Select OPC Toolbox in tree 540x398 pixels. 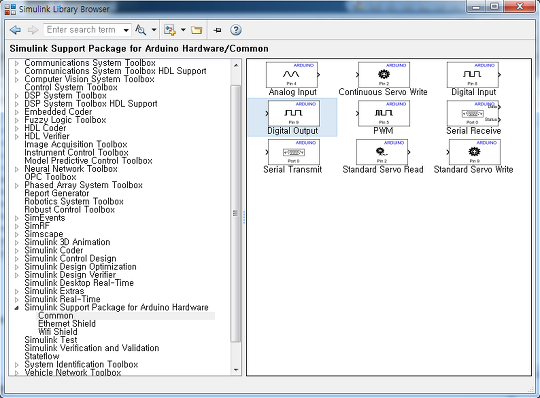click(50, 177)
